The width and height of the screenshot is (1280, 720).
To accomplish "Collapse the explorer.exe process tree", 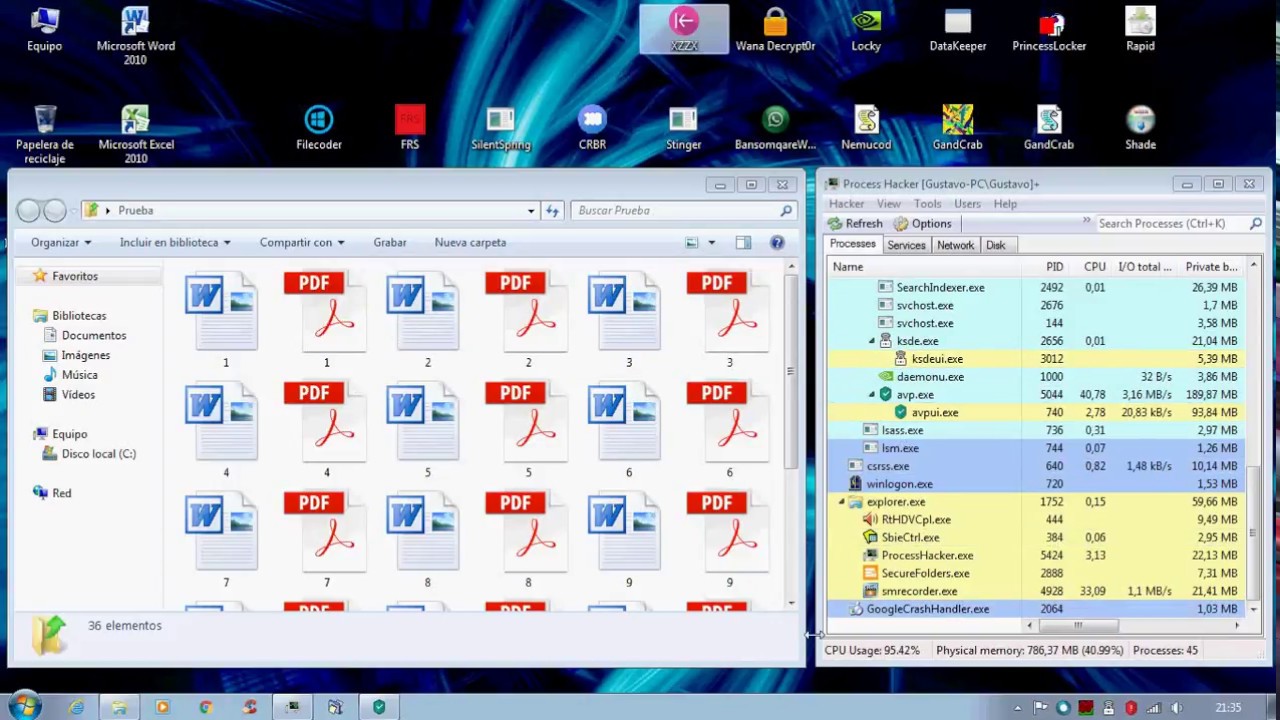I will click(x=841, y=502).
